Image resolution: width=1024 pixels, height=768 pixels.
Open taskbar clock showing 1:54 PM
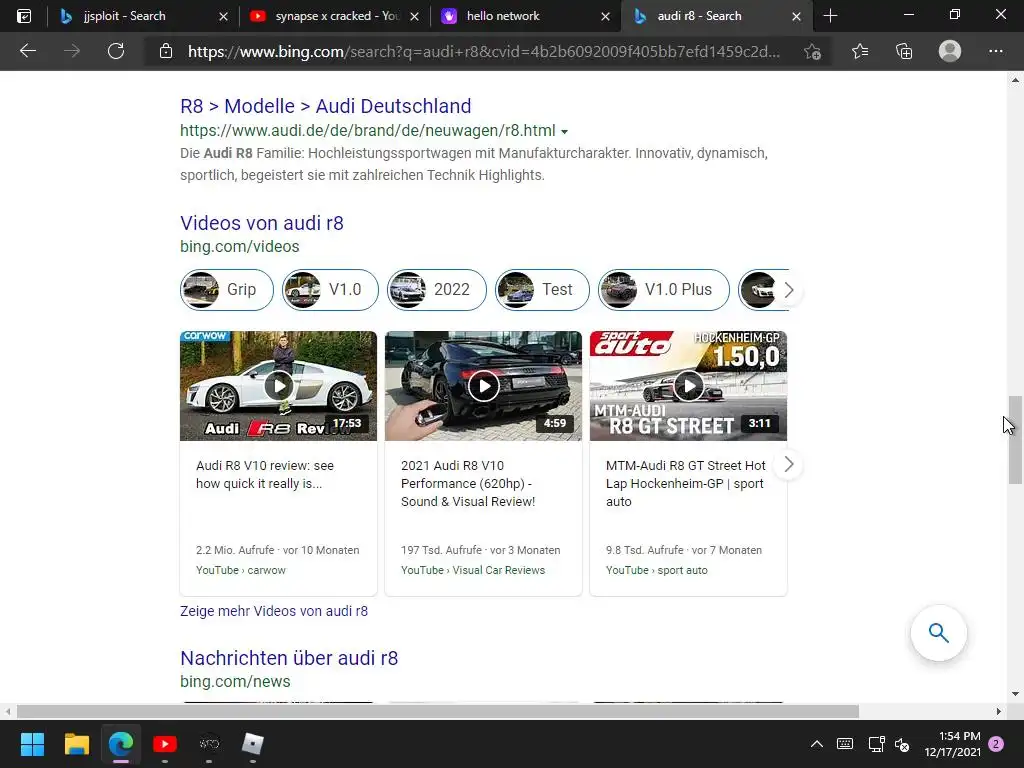(952, 744)
